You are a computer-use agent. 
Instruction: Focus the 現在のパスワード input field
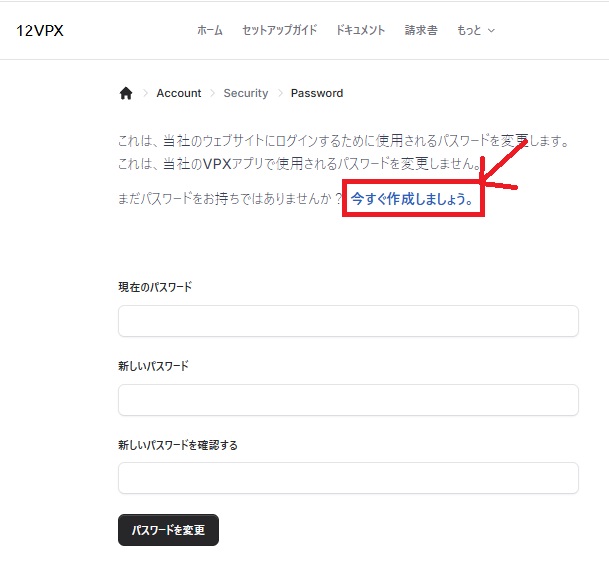pyautogui.click(x=348, y=321)
